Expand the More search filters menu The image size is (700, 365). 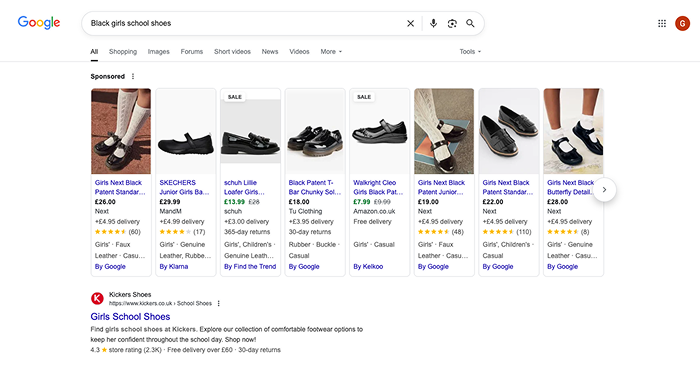(331, 52)
